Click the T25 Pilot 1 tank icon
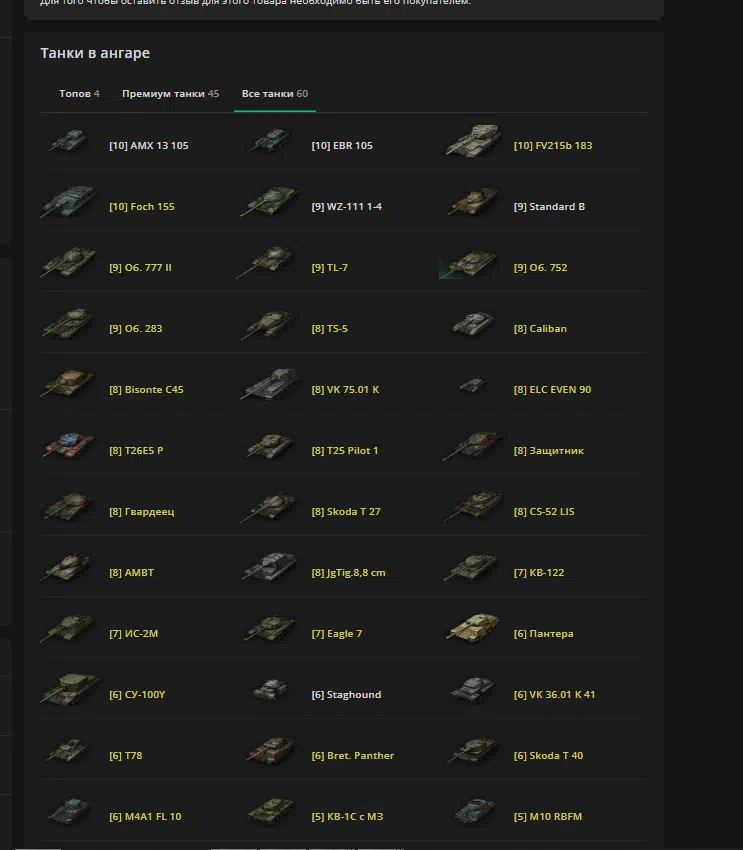743x850 pixels. tap(269, 446)
